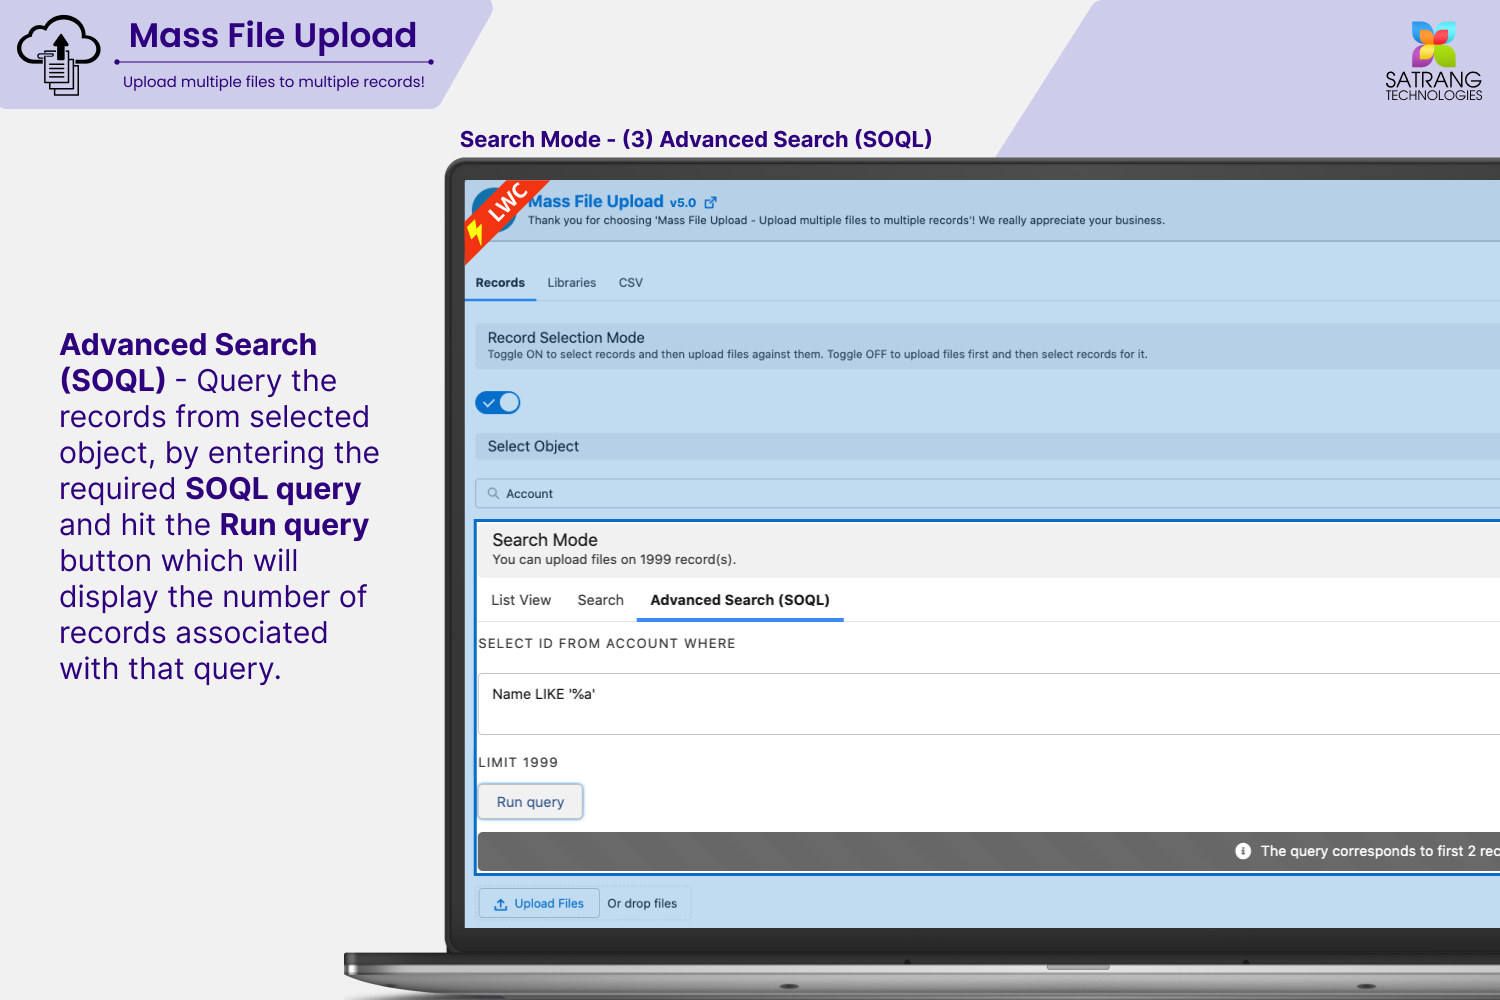Open the CSV tab
The image size is (1500, 1000).
pos(631,283)
